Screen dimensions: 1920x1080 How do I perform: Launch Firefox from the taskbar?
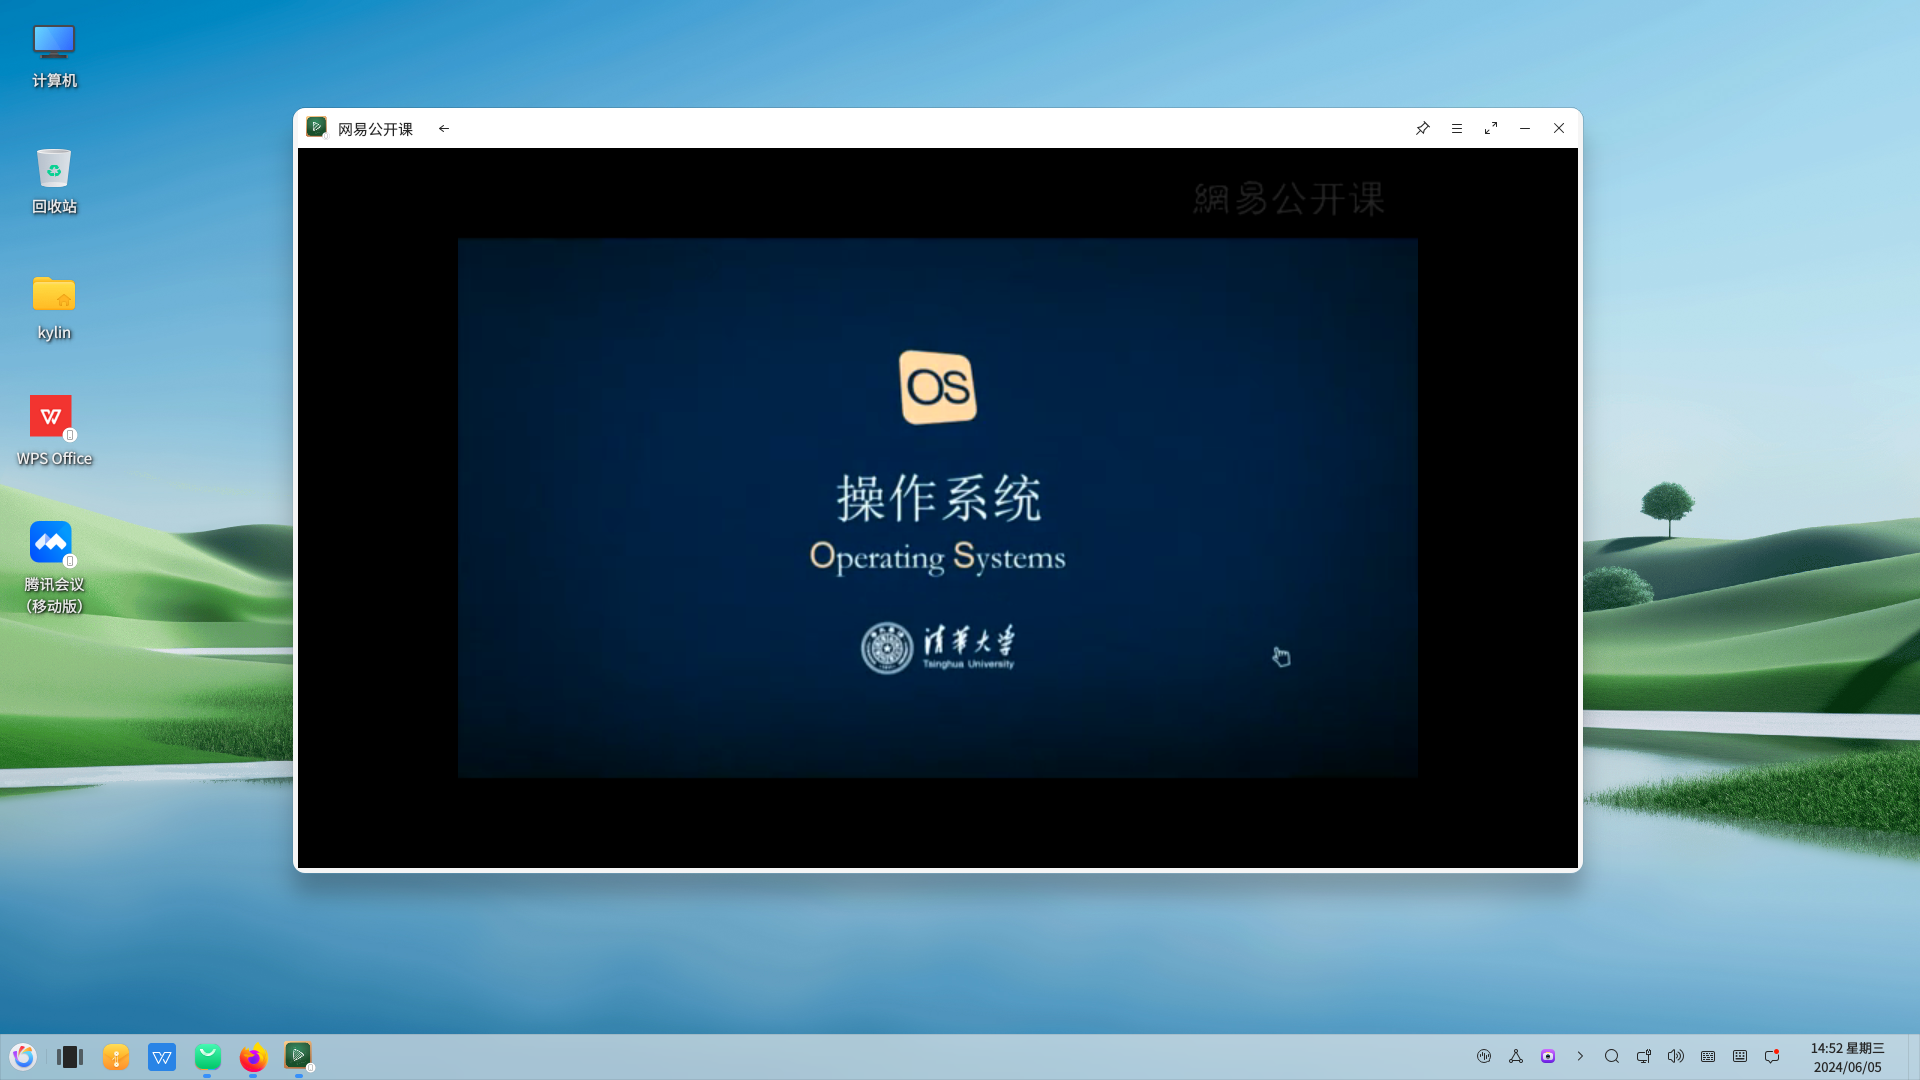click(253, 1057)
